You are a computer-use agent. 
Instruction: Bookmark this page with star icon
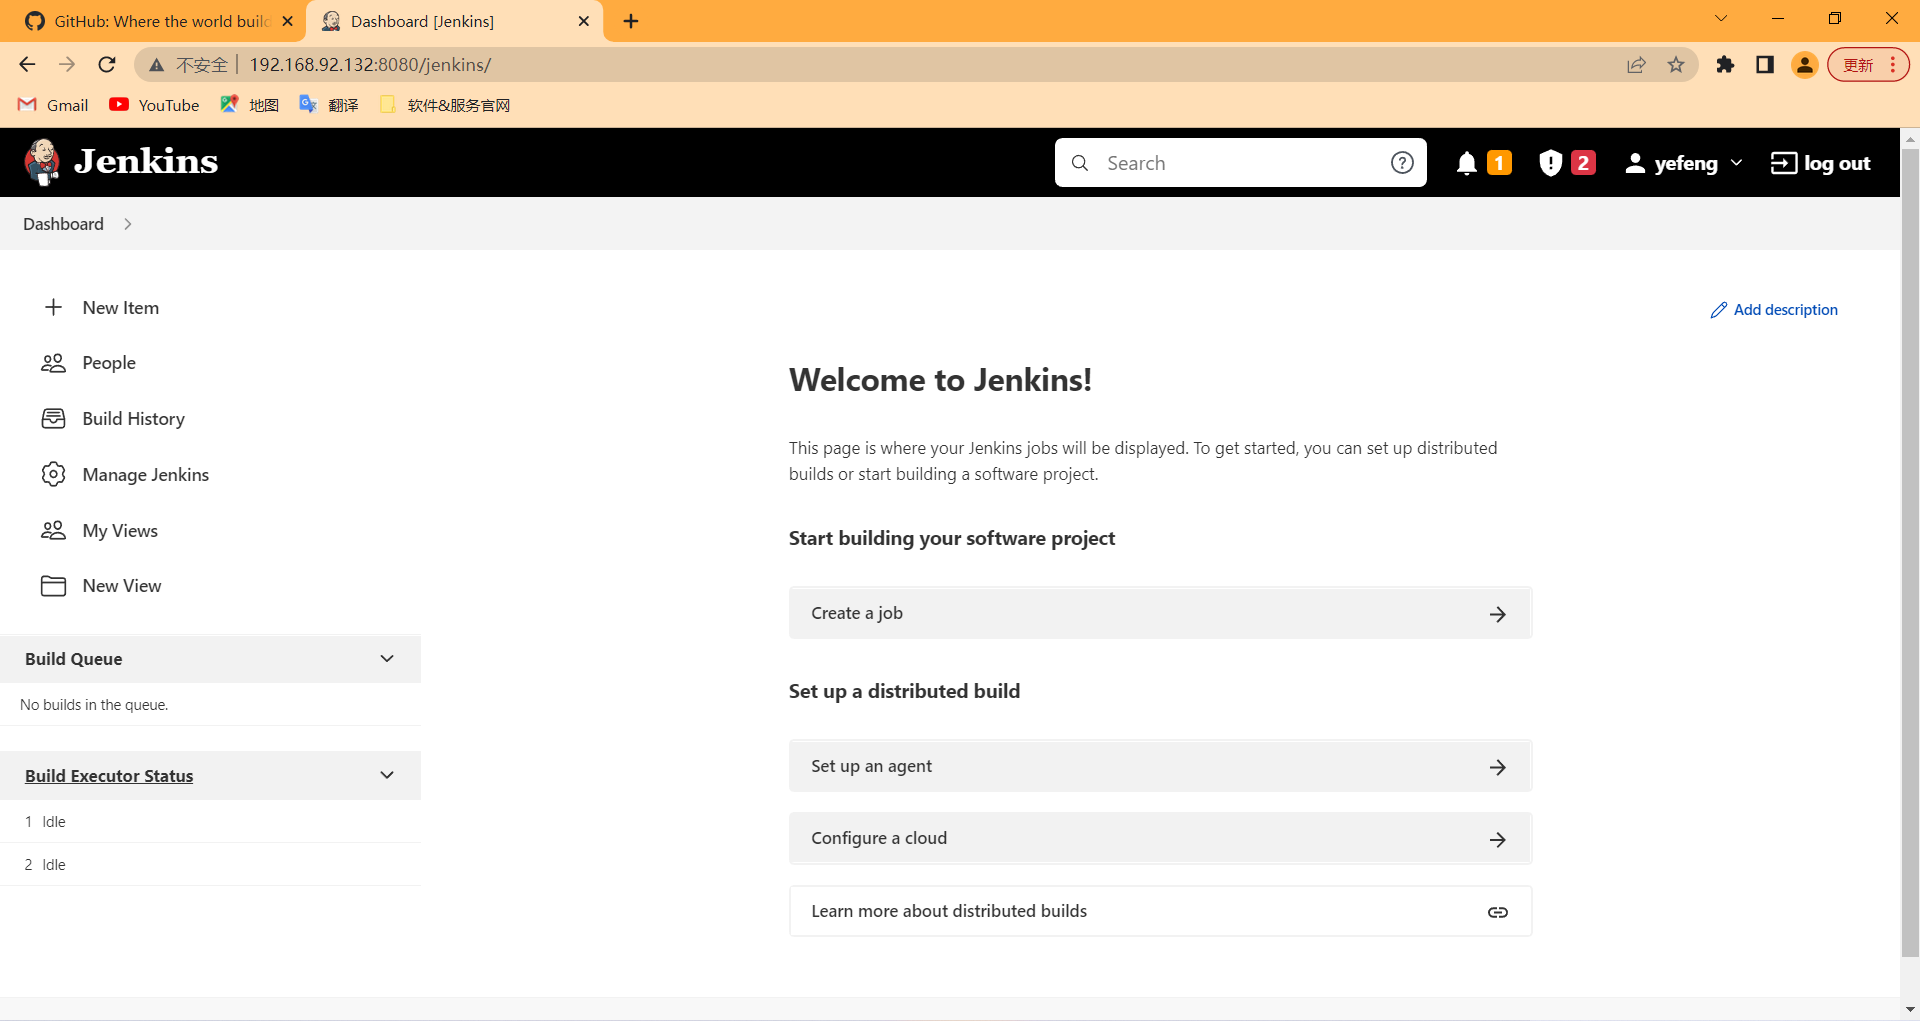coord(1676,65)
